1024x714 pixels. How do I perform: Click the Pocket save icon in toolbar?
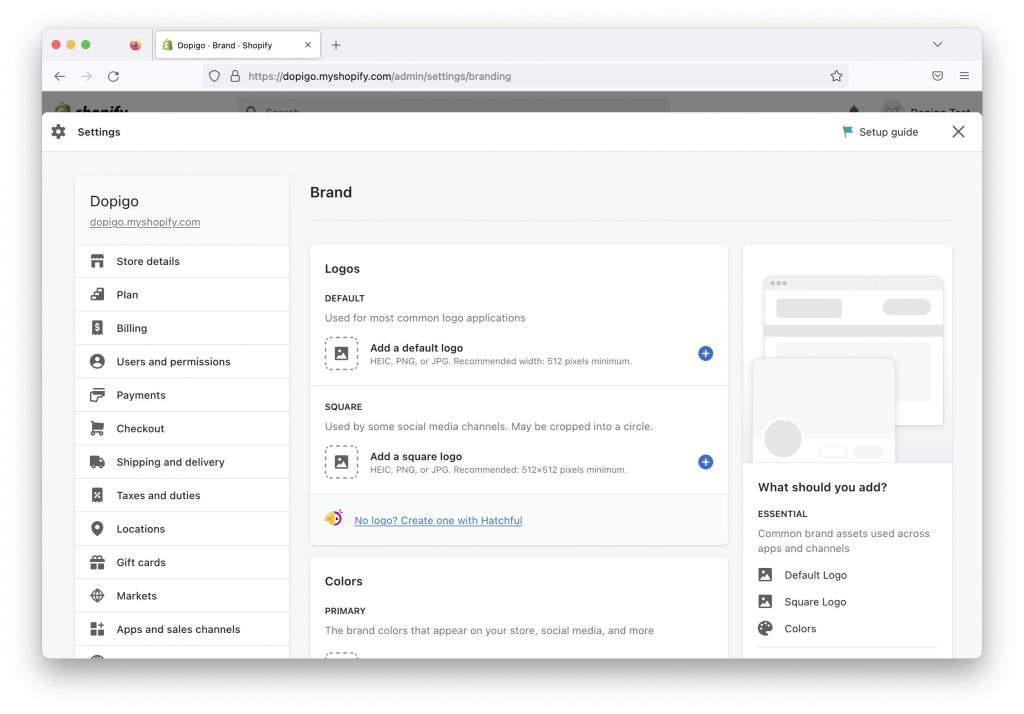[937, 76]
